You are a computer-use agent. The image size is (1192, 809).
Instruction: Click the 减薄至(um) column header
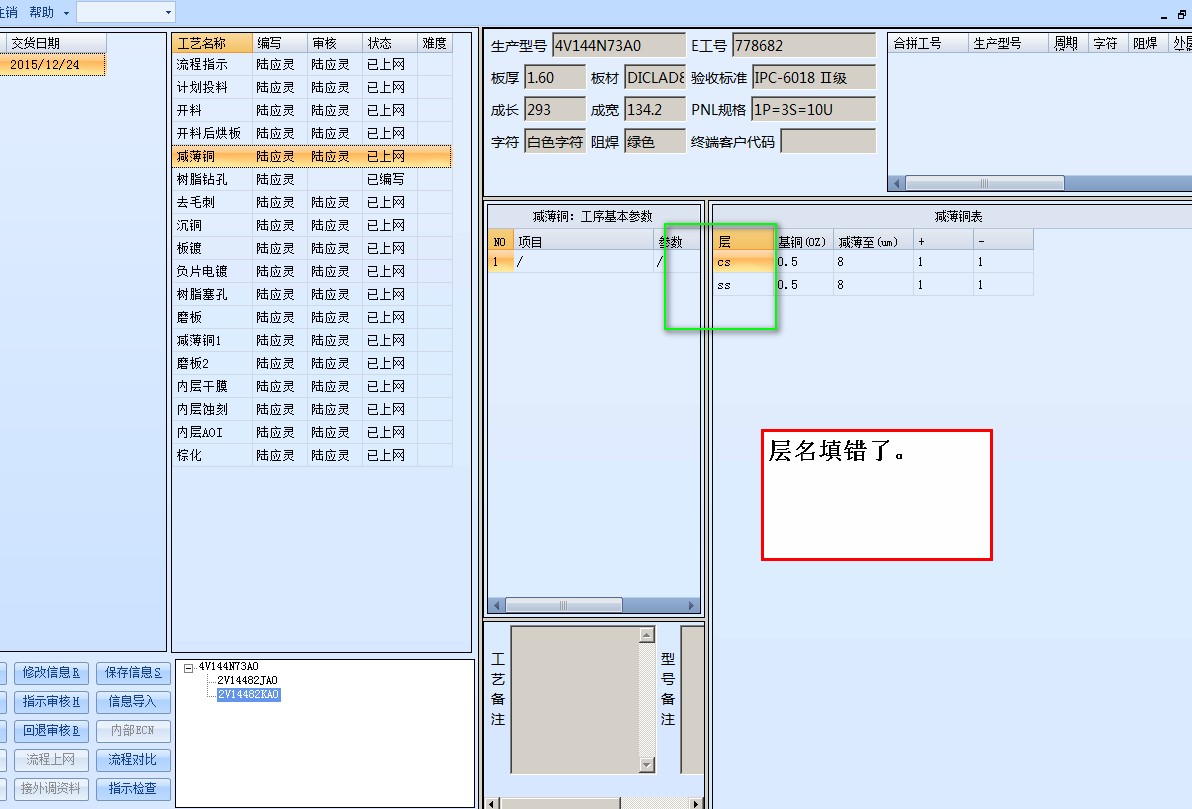pyautogui.click(x=873, y=241)
